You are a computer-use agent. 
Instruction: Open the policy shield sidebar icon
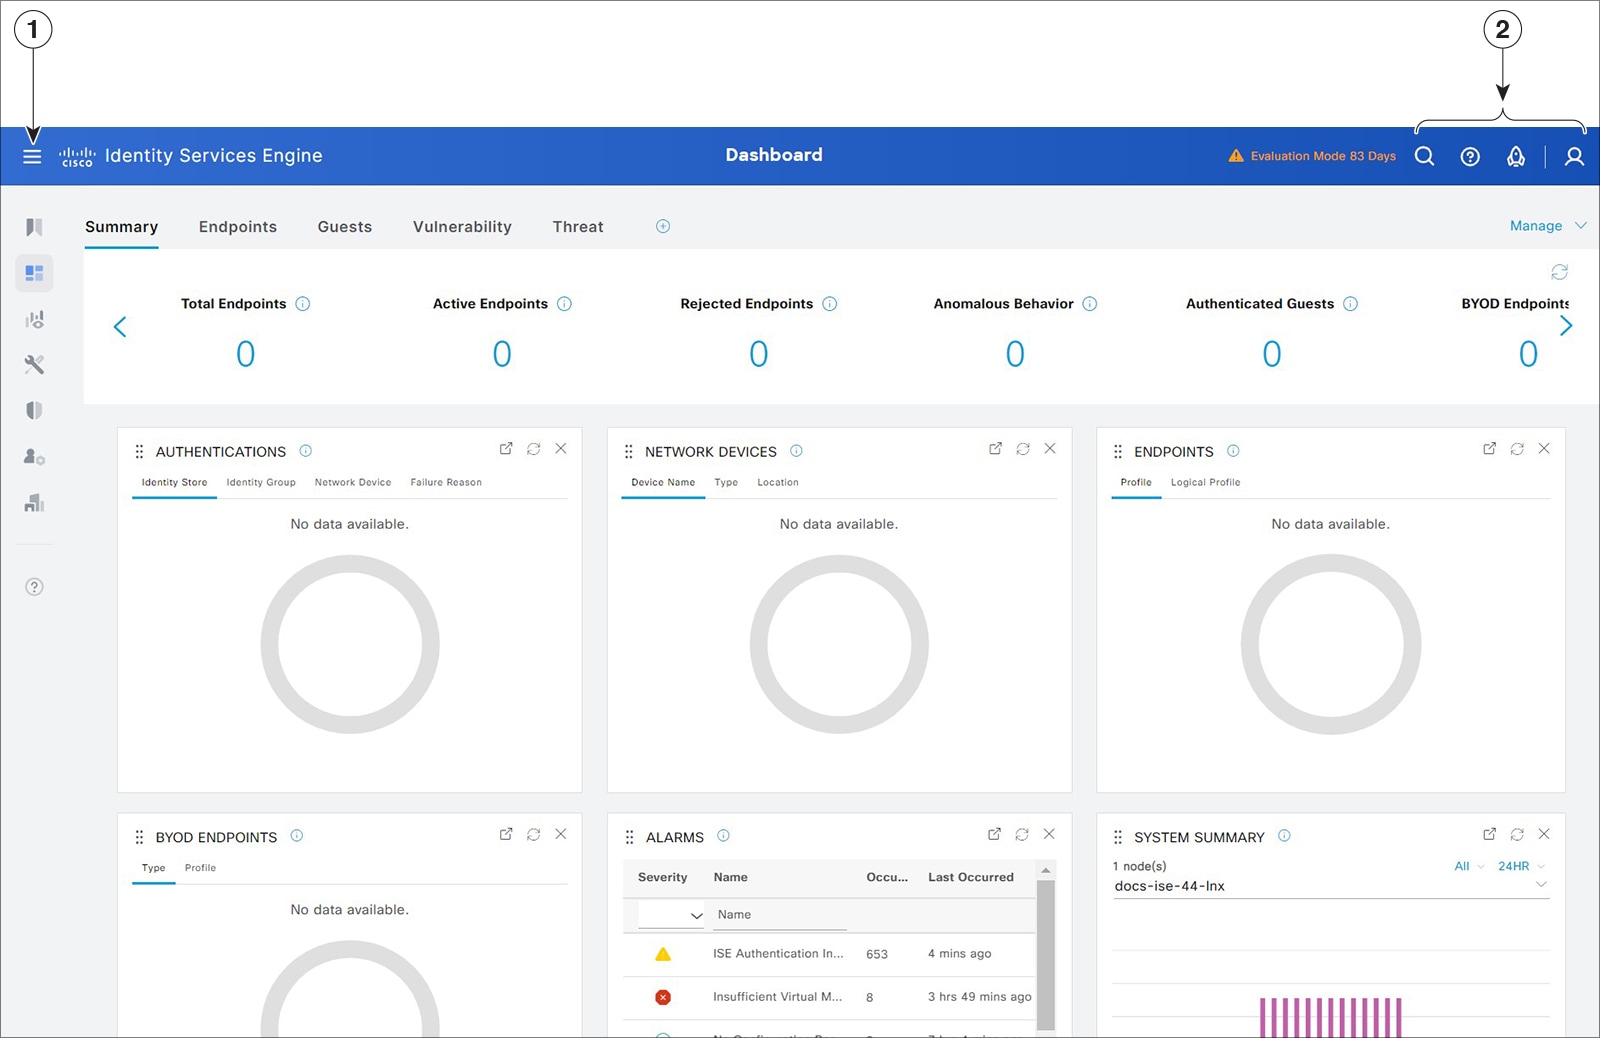point(34,410)
